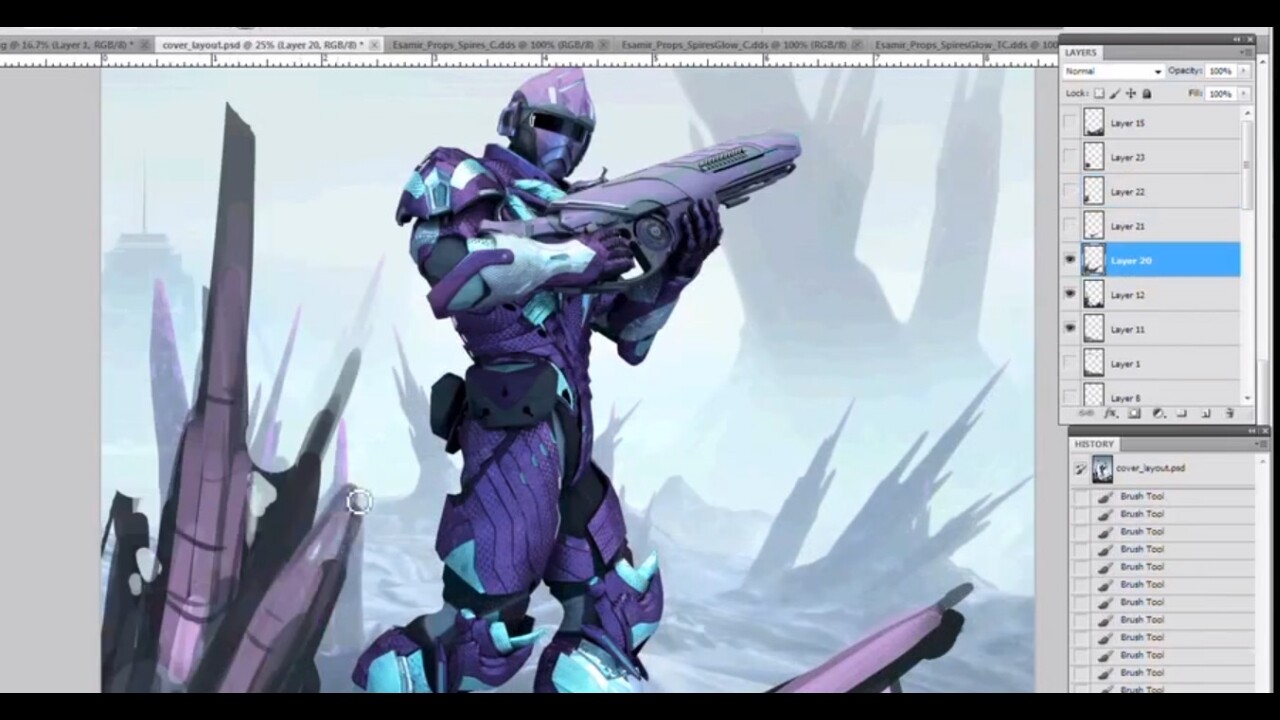1280x720 pixels.
Task: Open the Fill slider arrow
Action: coord(1244,94)
